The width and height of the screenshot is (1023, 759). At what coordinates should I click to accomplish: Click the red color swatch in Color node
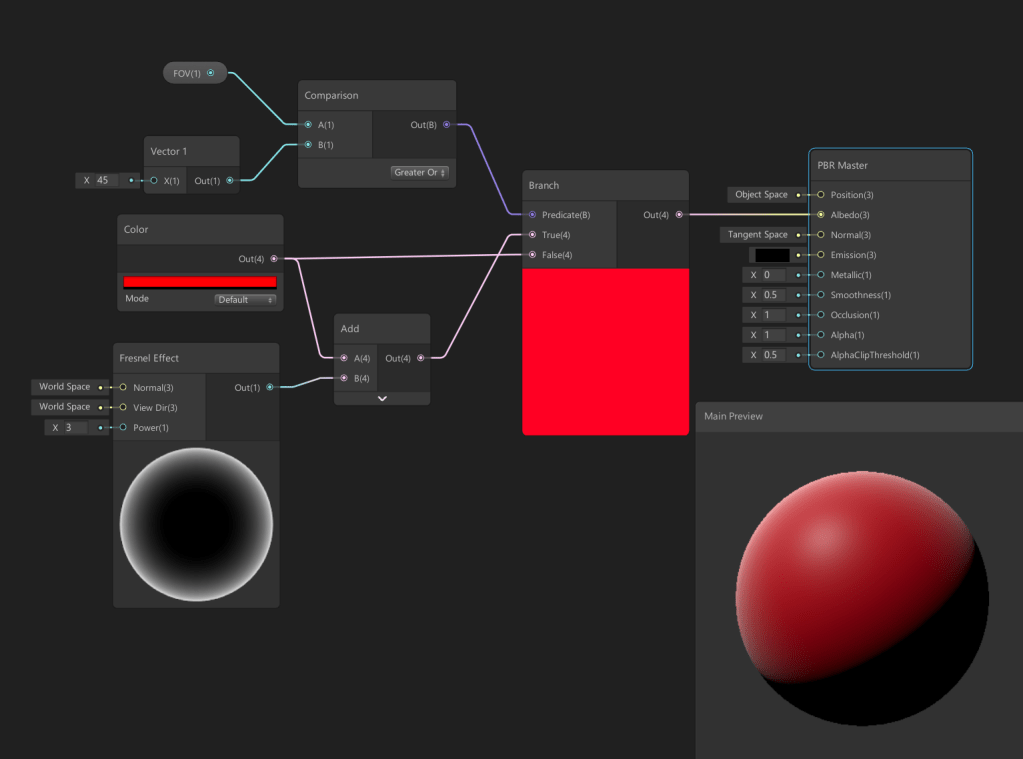coord(199,282)
